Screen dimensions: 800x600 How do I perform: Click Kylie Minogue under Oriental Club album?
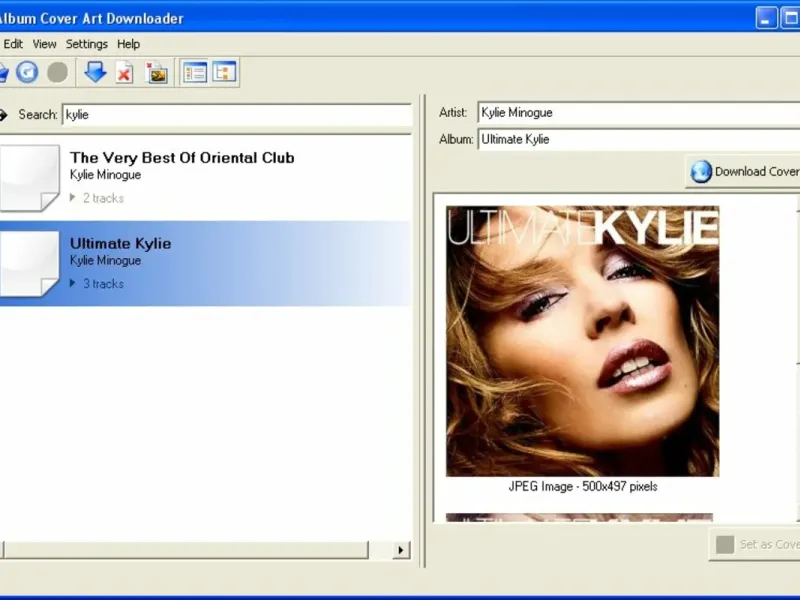105,175
